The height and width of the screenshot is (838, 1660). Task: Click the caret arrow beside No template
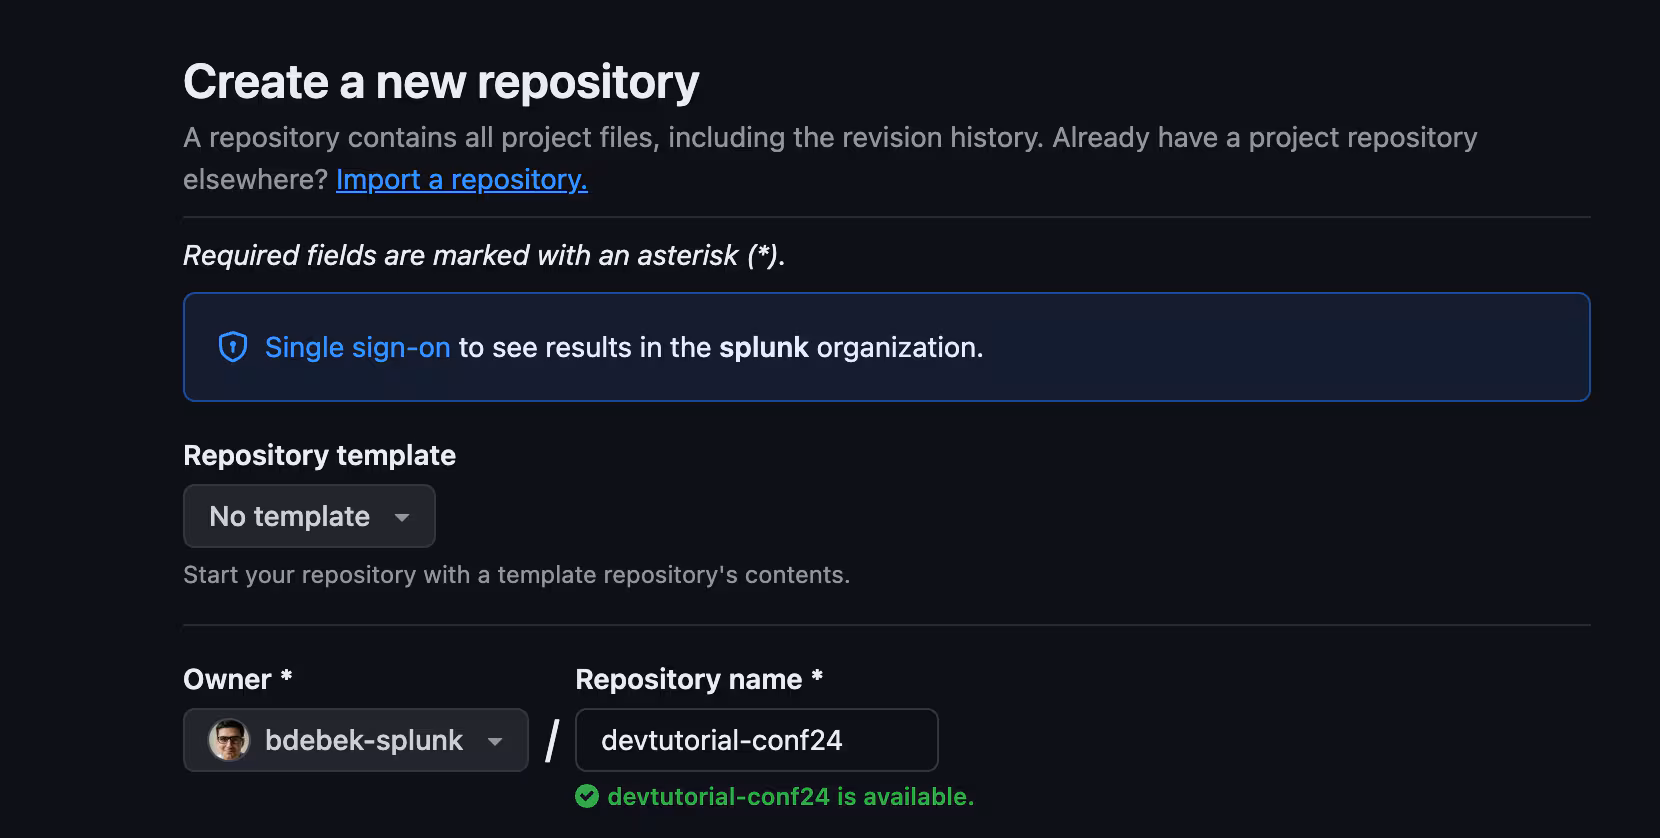402,517
